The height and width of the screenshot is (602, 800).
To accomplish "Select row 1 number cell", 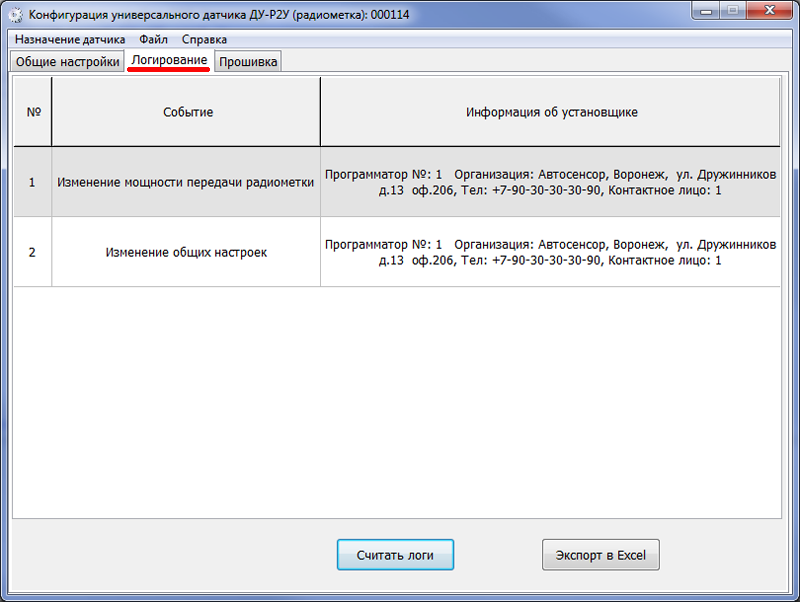I will point(33,182).
